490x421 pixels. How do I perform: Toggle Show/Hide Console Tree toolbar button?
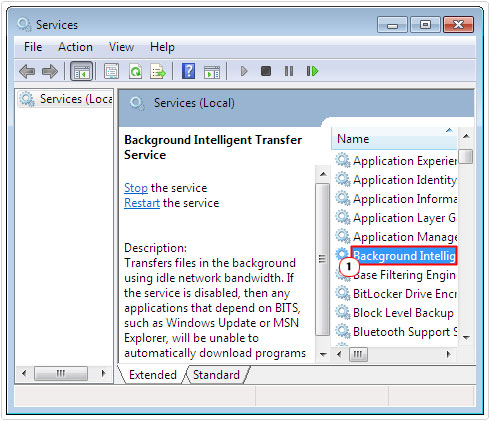[81, 71]
